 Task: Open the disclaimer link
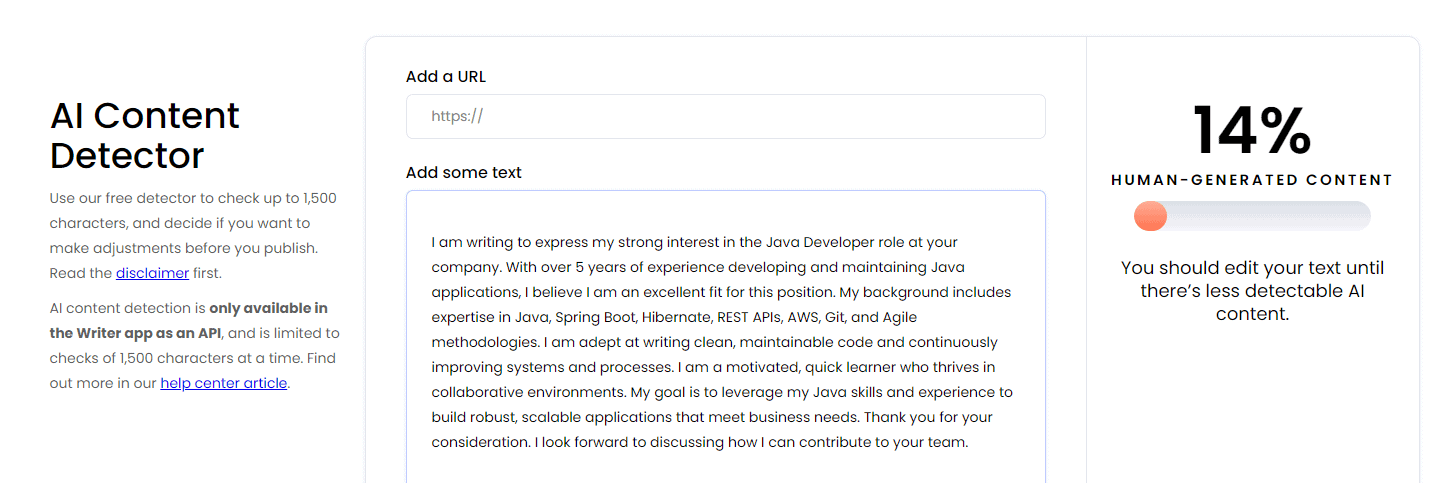click(x=152, y=273)
